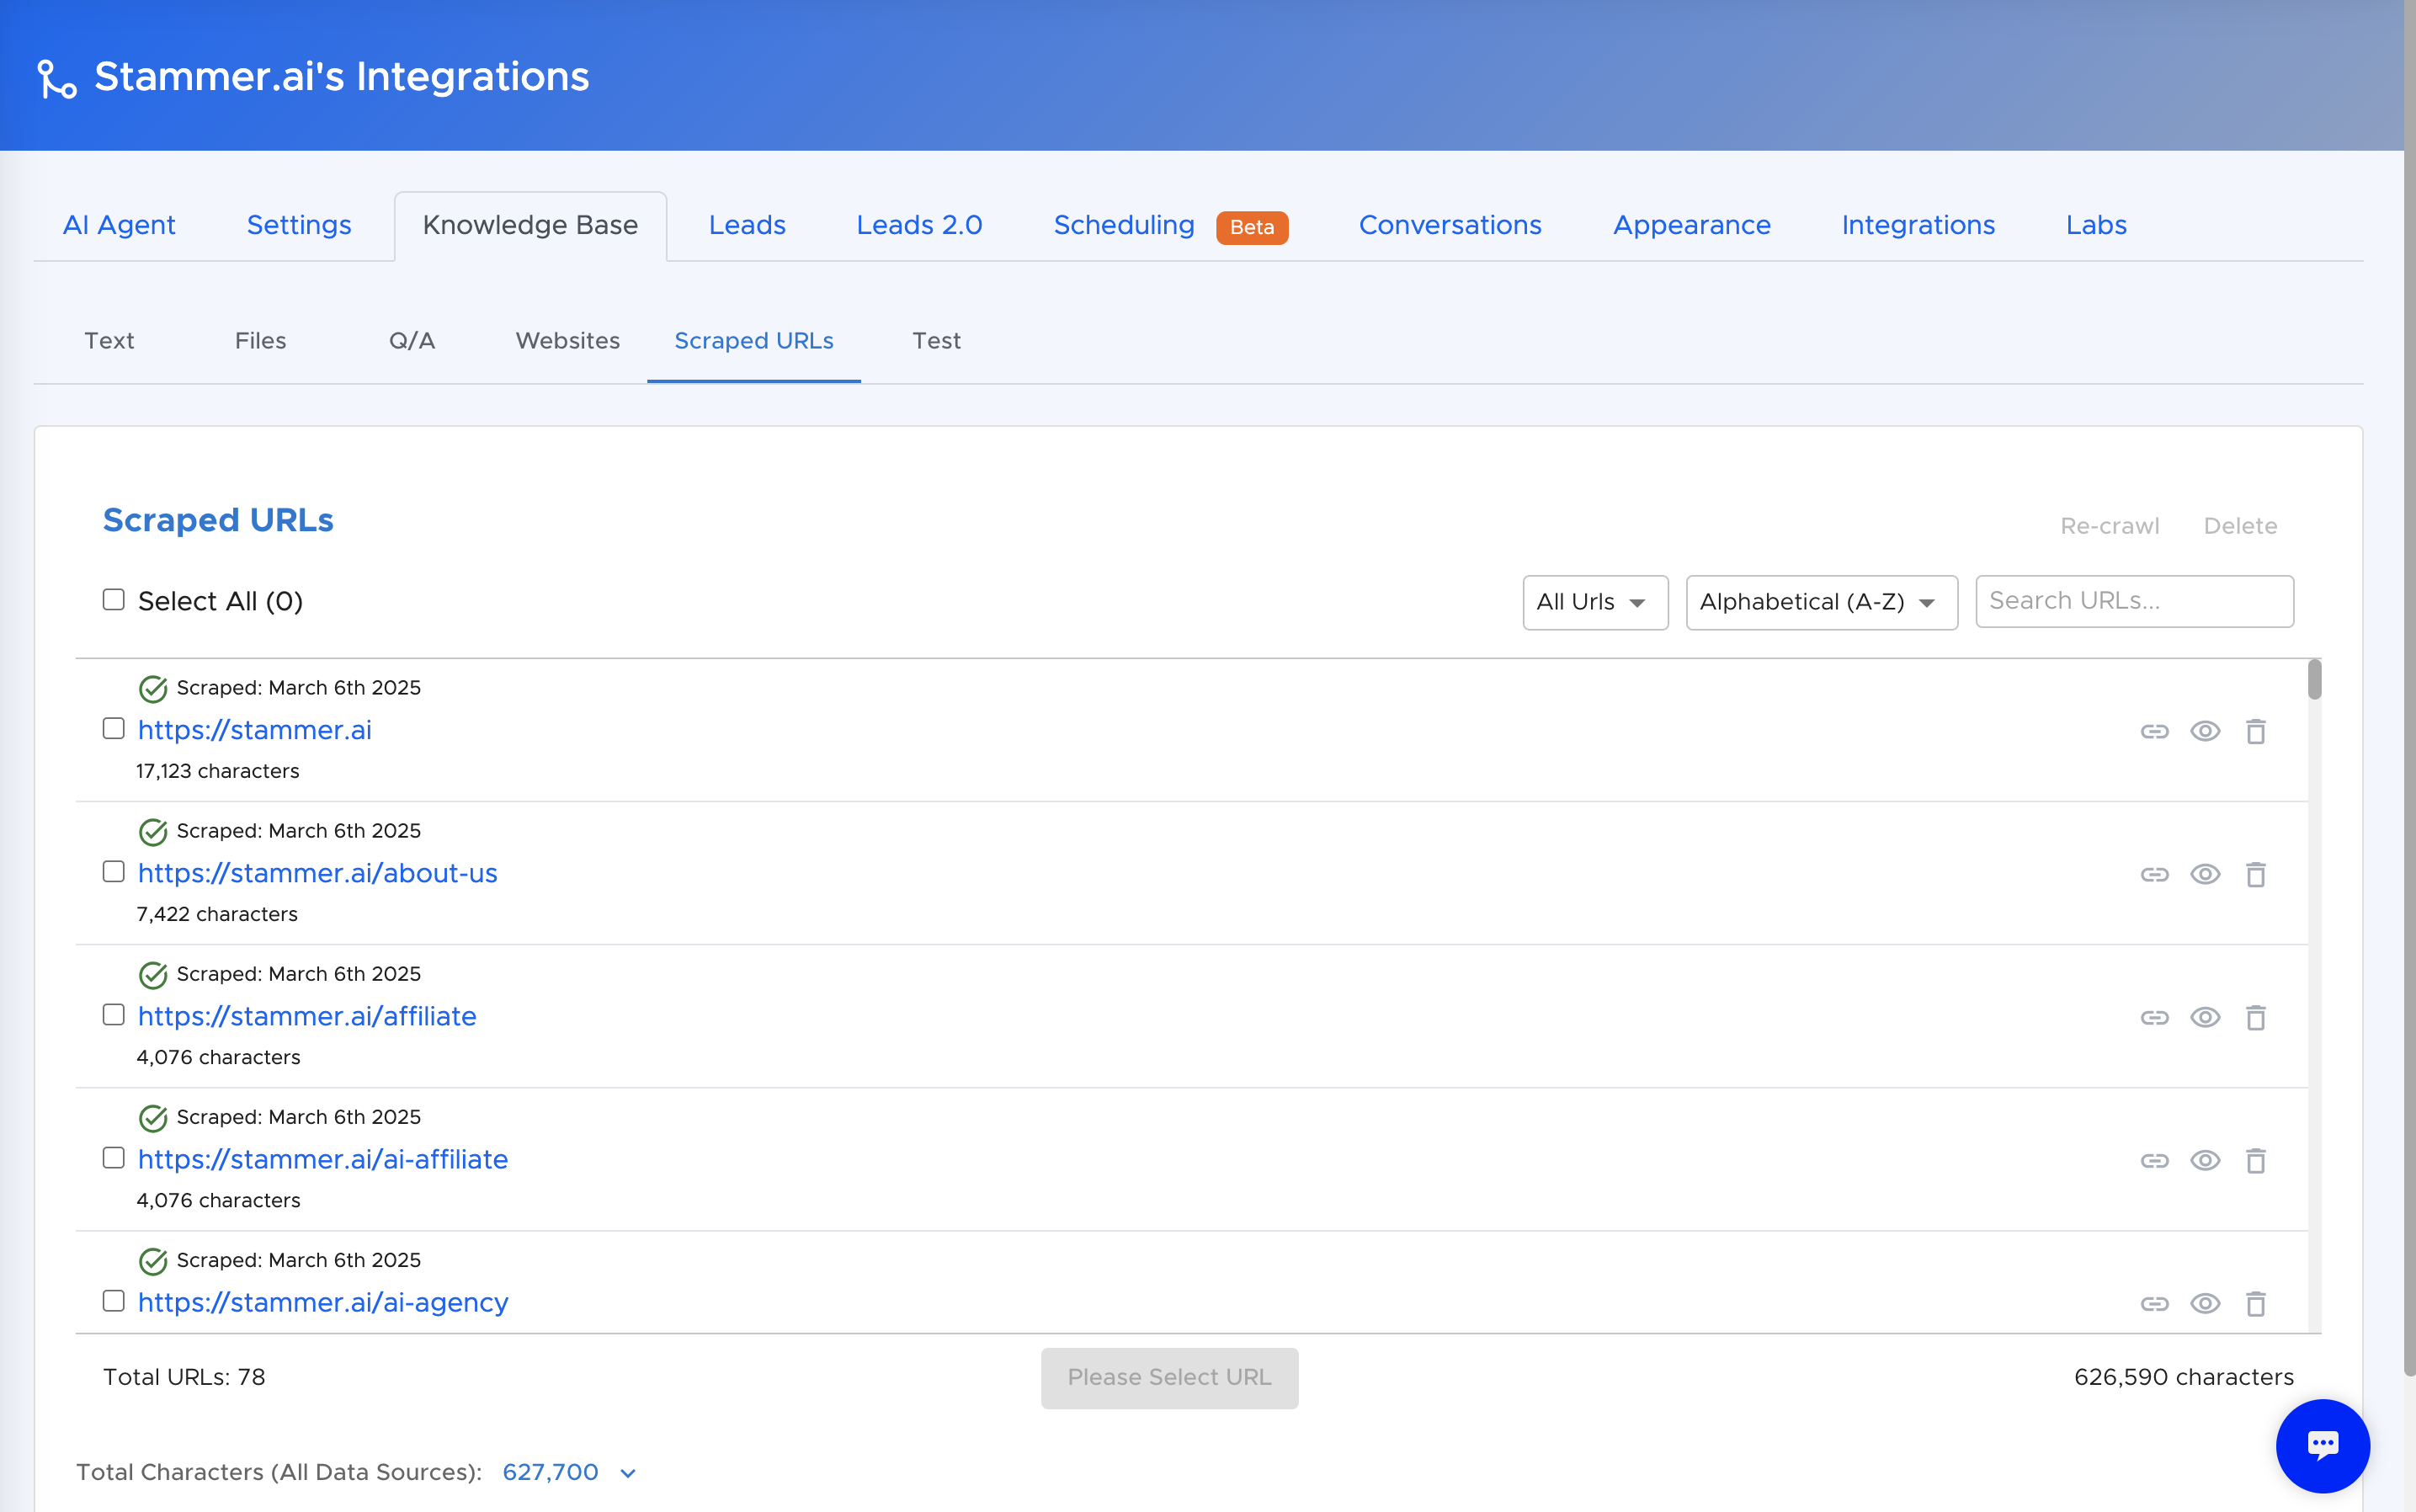Preview the /affiliate row's content via eye icon
The width and height of the screenshot is (2416, 1512).
(x=2205, y=1017)
